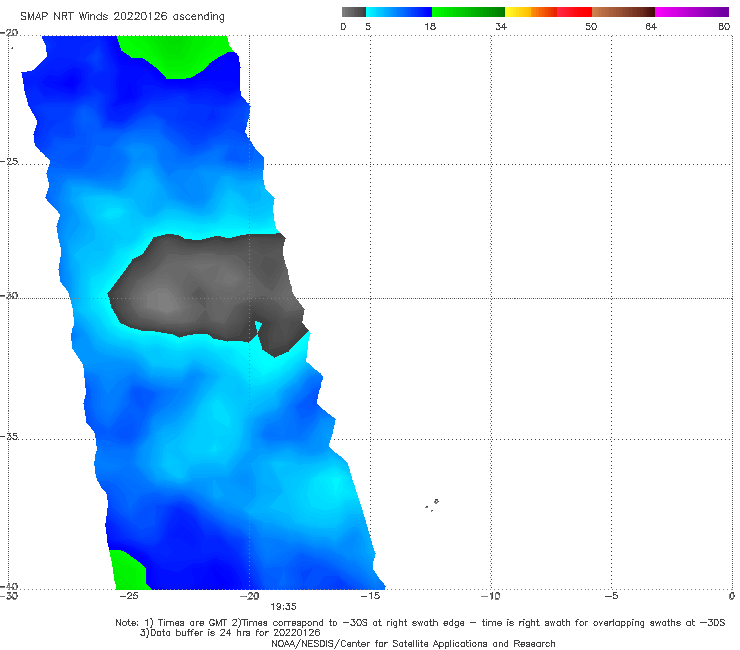Click the note line 'Data buffer is 24 hrs'
This screenshot has height=650, width=740.
(x=230, y=633)
